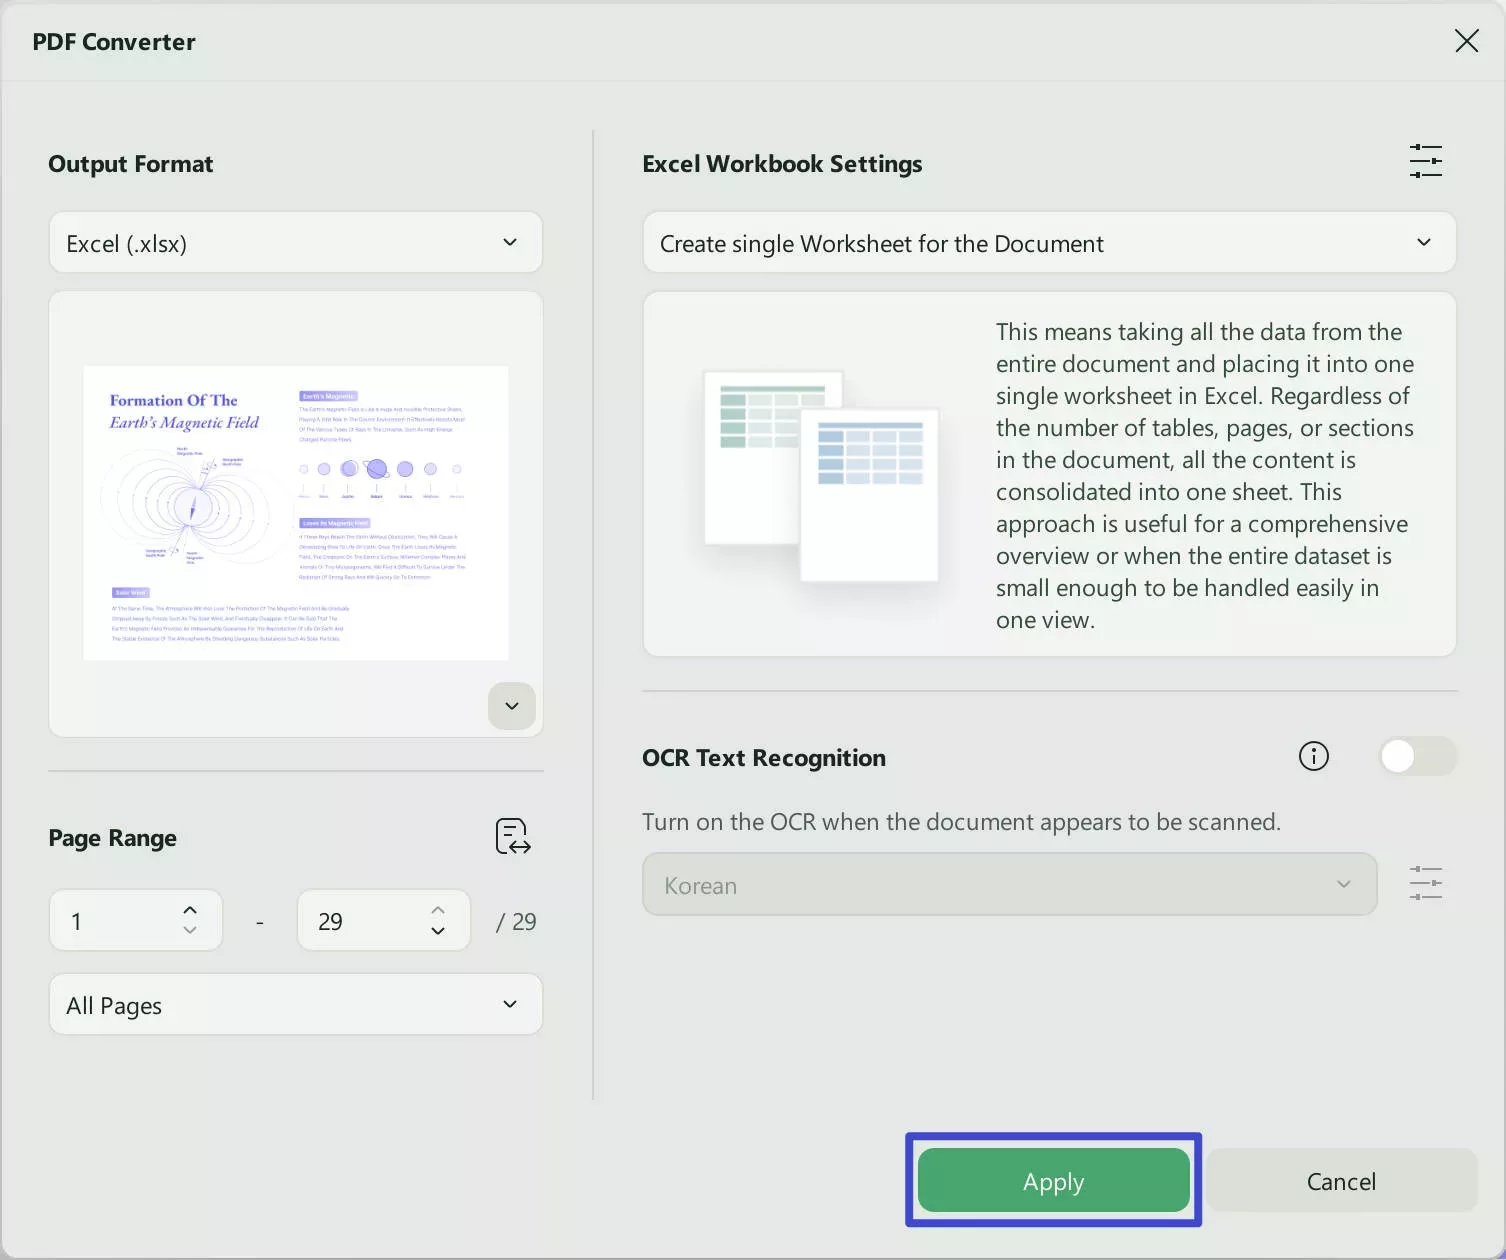Screen dimensions: 1506x1260
Task: Click the Apply button
Action: pyautogui.click(x=1053, y=1181)
